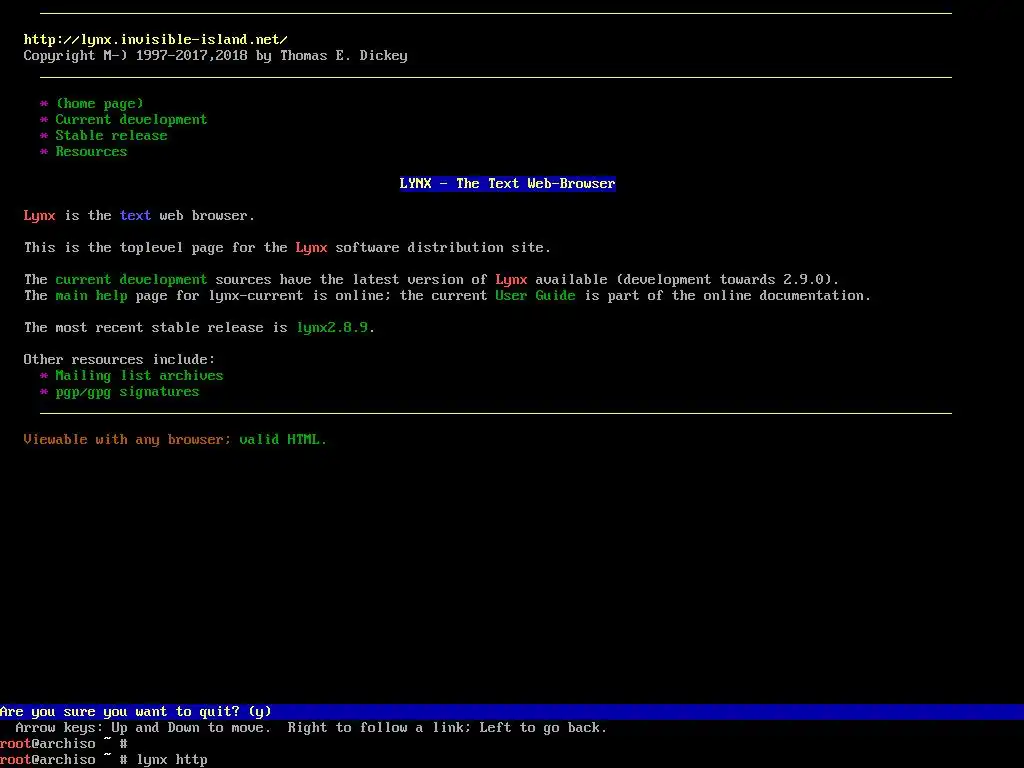The height and width of the screenshot is (768, 1024).
Task: Click Lynx in the software distribution site sentence
Action: [x=311, y=248]
